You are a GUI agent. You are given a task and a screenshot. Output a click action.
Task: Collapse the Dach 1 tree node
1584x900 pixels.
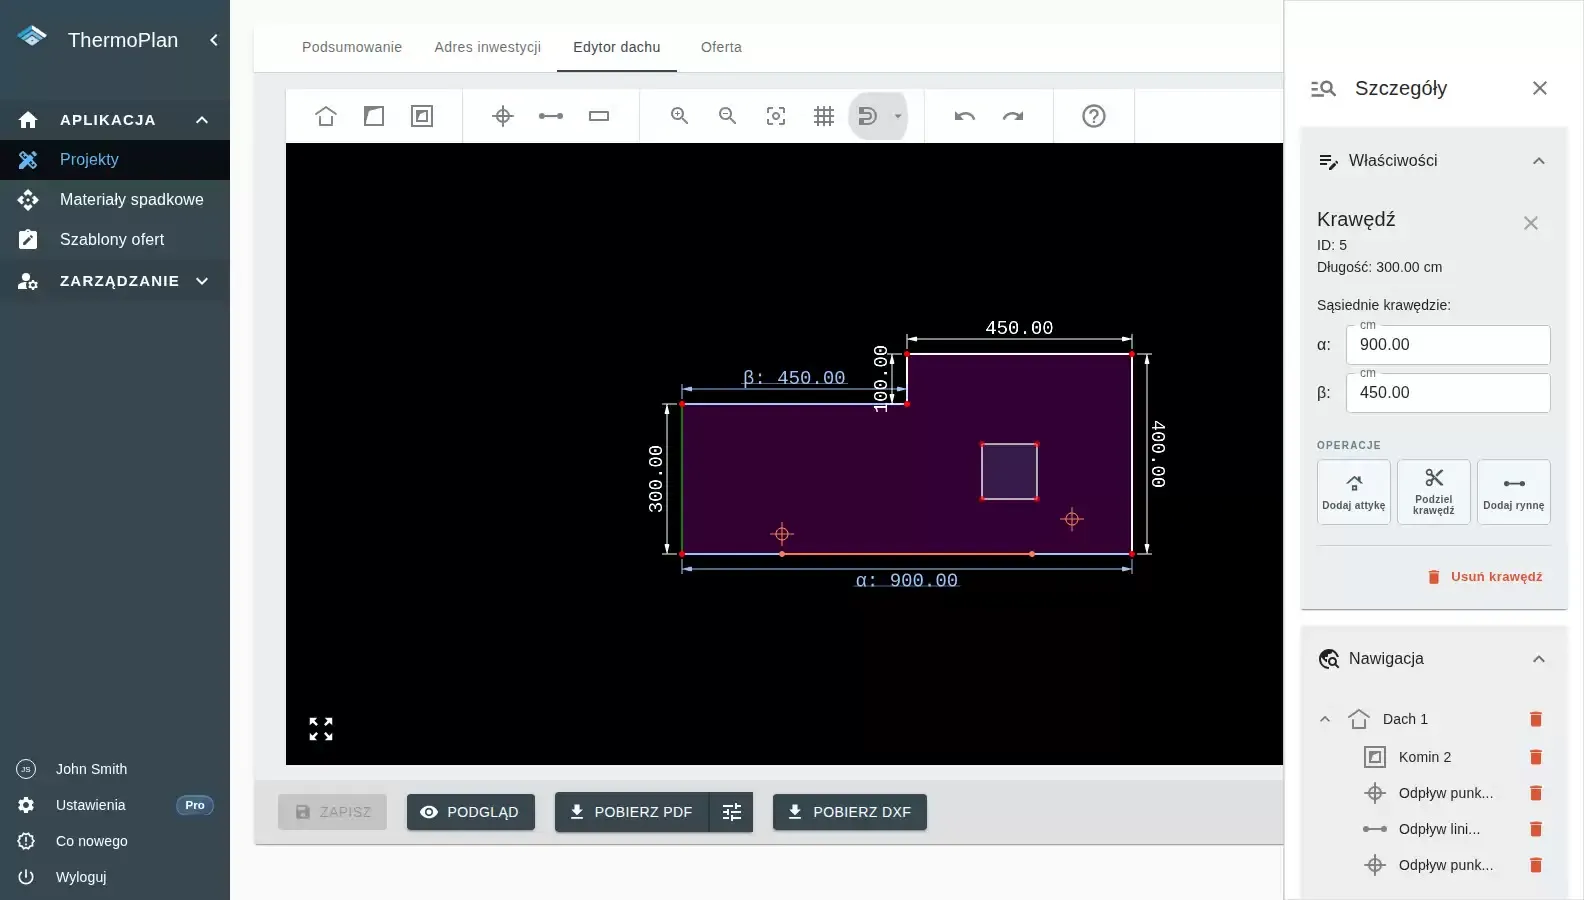coord(1325,719)
